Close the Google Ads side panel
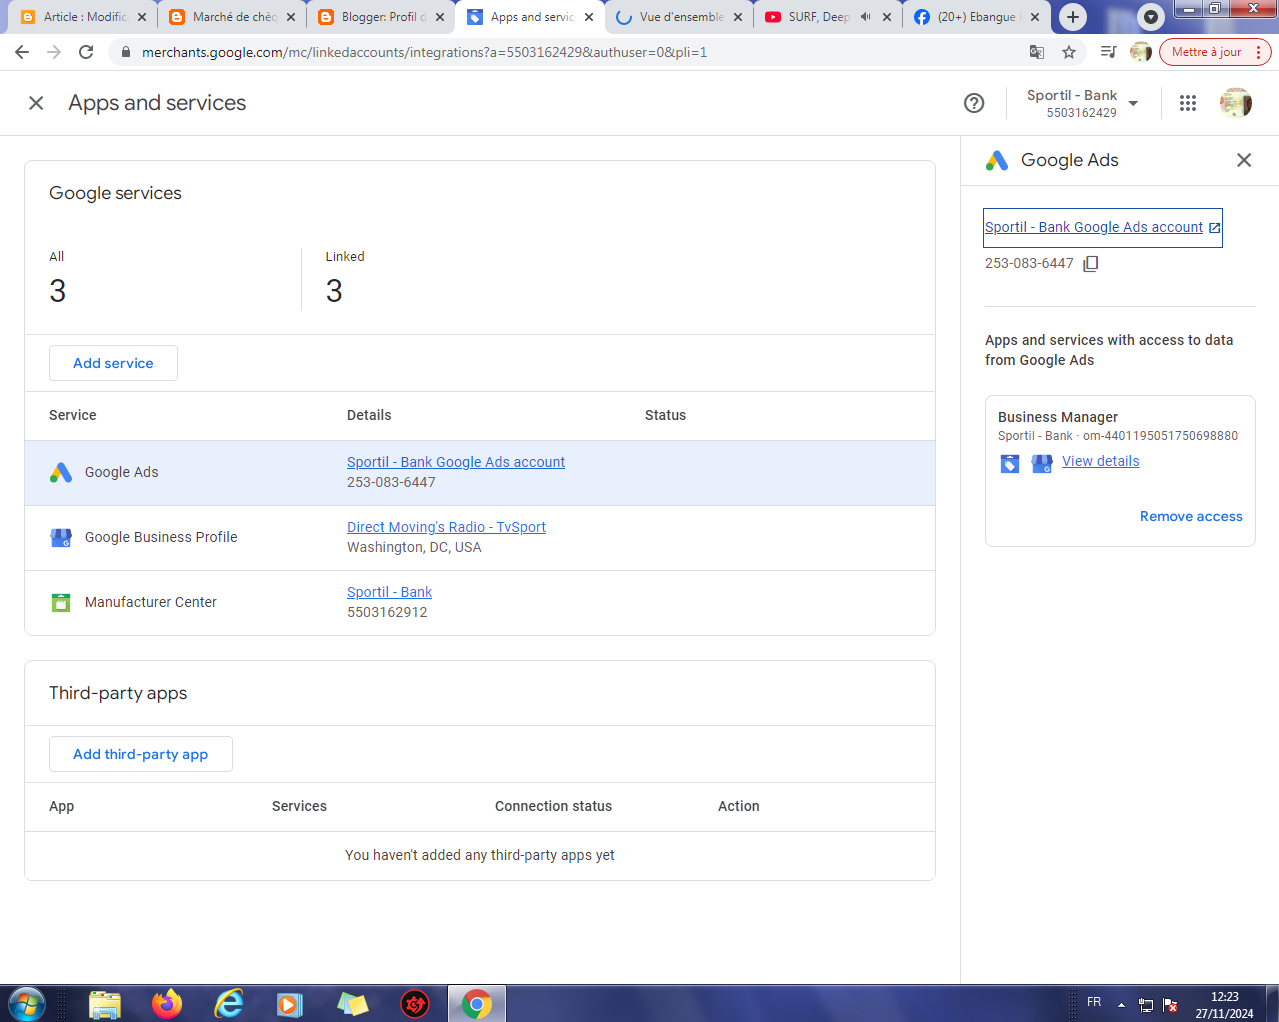 [x=1244, y=160]
